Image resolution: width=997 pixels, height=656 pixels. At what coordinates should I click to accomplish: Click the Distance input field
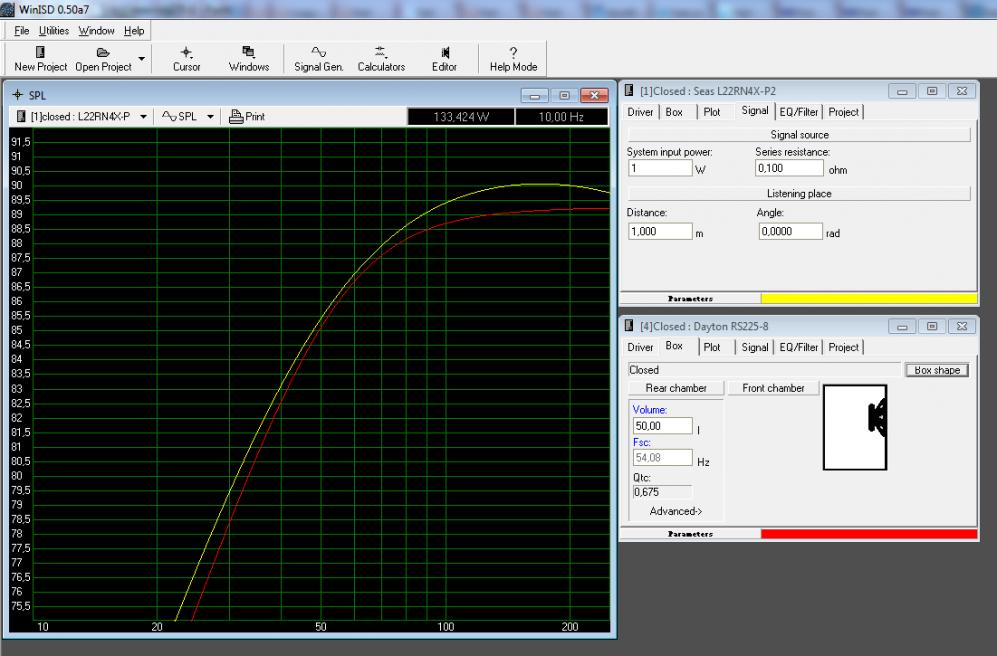coord(660,231)
